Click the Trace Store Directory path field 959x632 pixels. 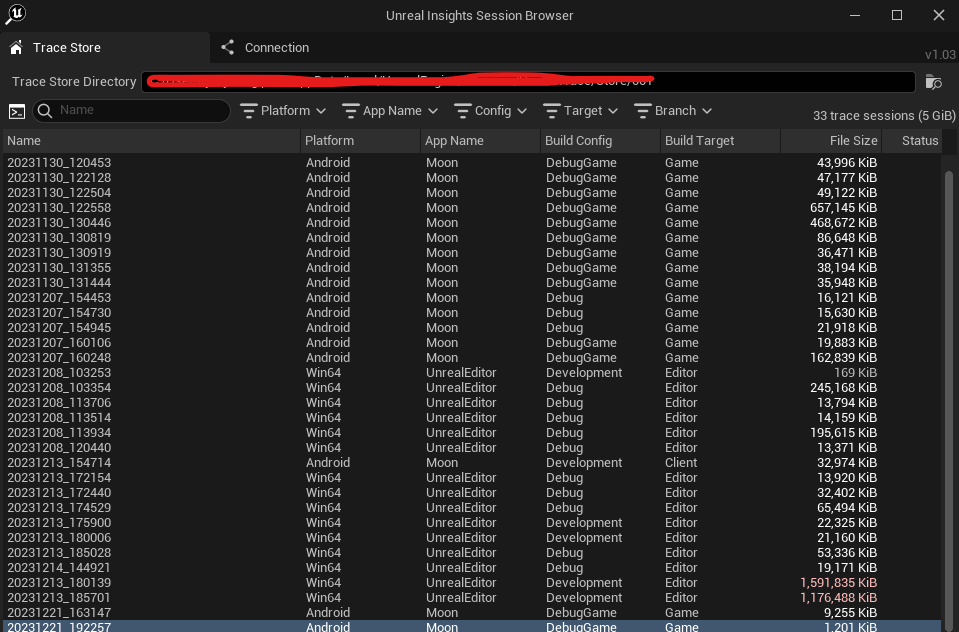[x=528, y=82]
